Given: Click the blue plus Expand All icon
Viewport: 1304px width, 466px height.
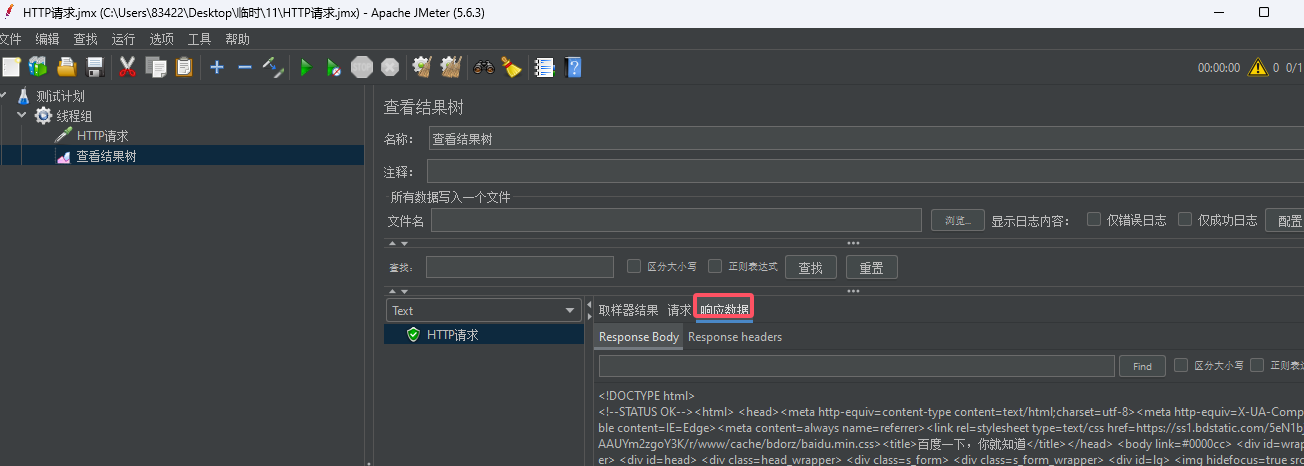Looking at the screenshot, I should (x=217, y=67).
